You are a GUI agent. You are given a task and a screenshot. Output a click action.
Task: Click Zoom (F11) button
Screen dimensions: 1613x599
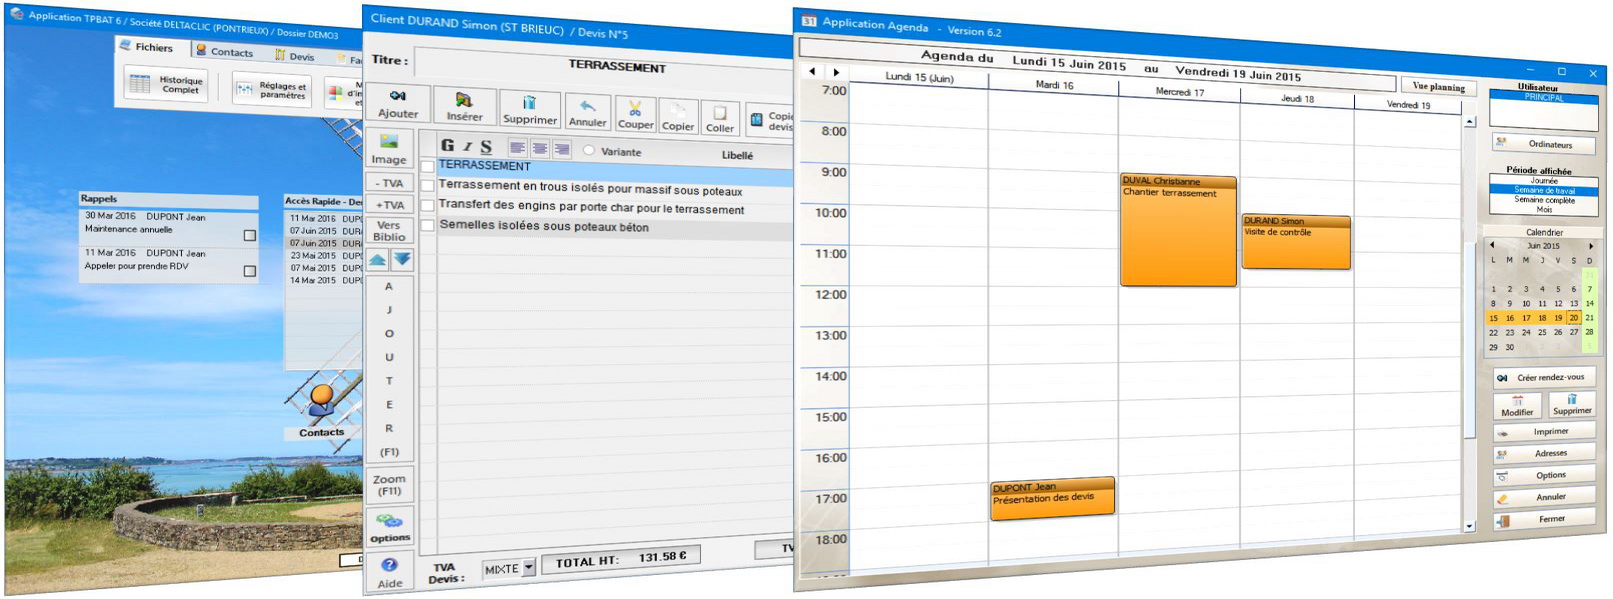click(x=389, y=485)
